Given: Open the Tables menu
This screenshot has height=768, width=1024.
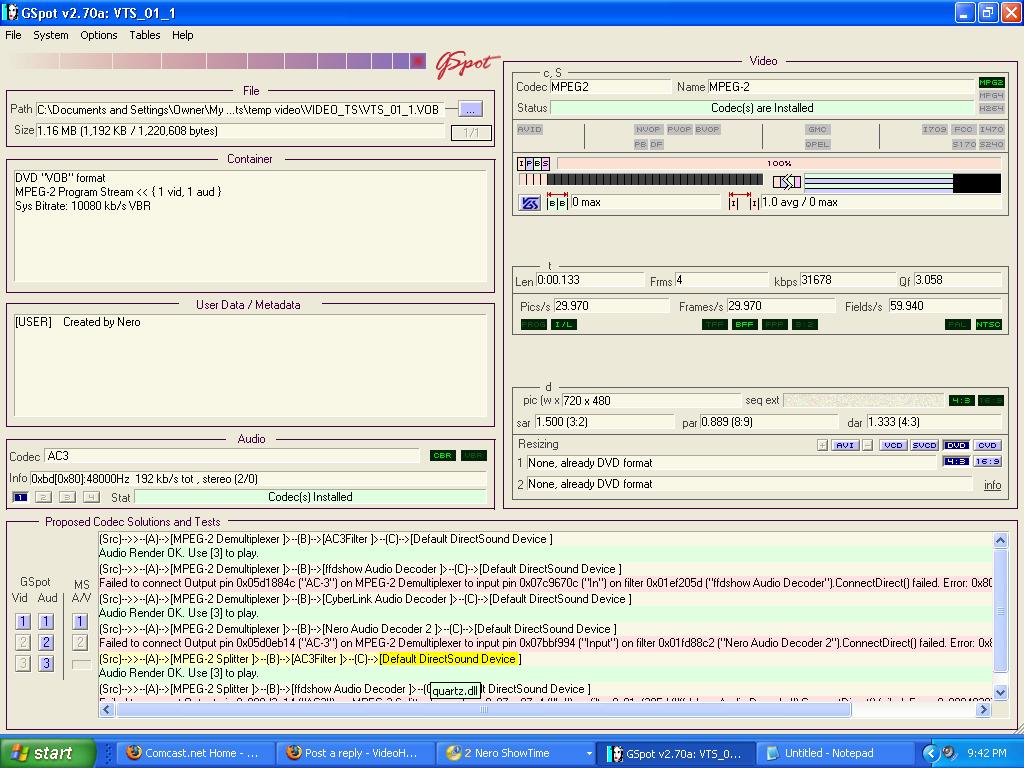Looking at the screenshot, I should (144, 35).
